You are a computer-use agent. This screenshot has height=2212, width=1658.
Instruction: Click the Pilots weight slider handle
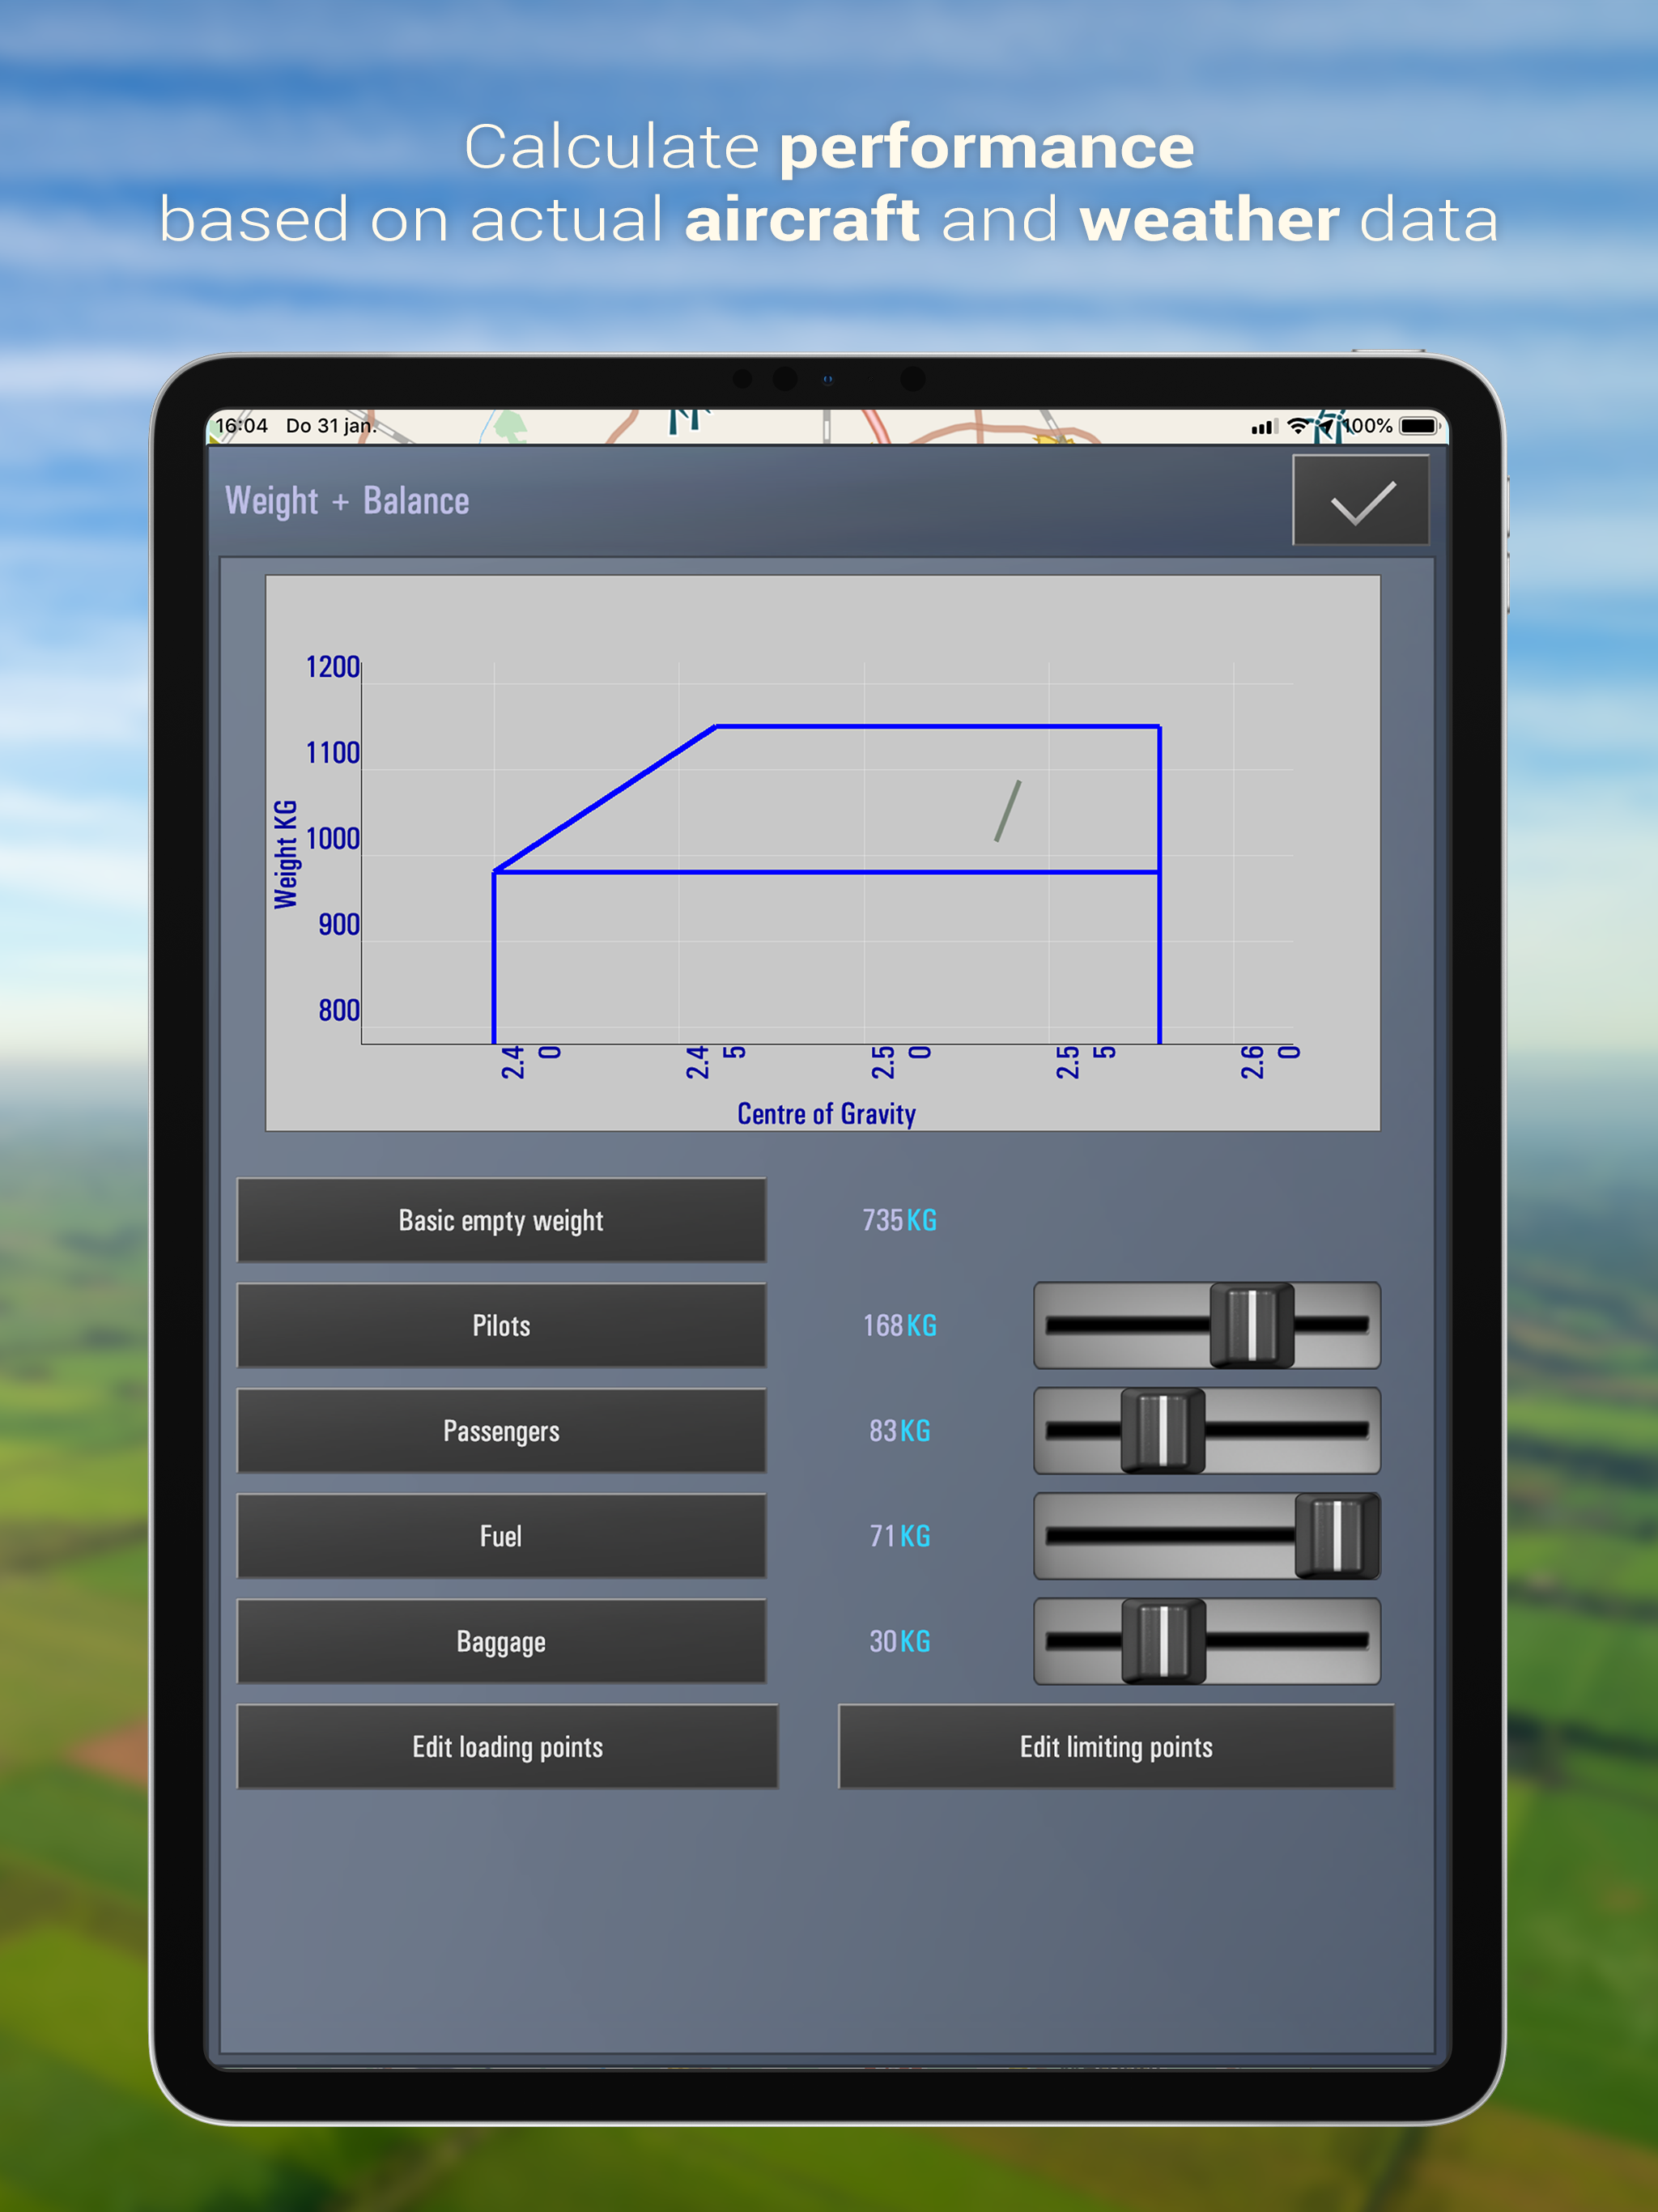[1251, 1325]
